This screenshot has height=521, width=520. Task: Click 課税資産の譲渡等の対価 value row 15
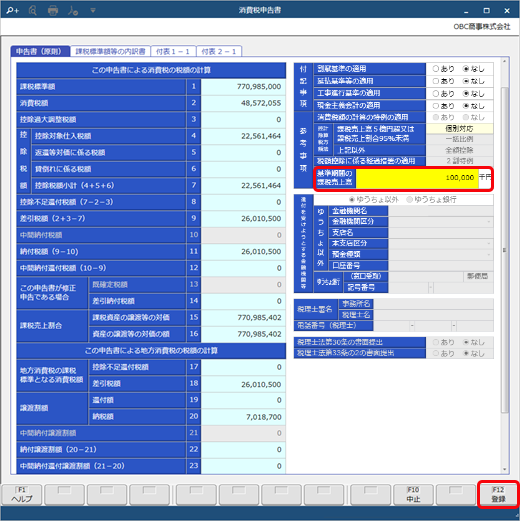click(243, 318)
